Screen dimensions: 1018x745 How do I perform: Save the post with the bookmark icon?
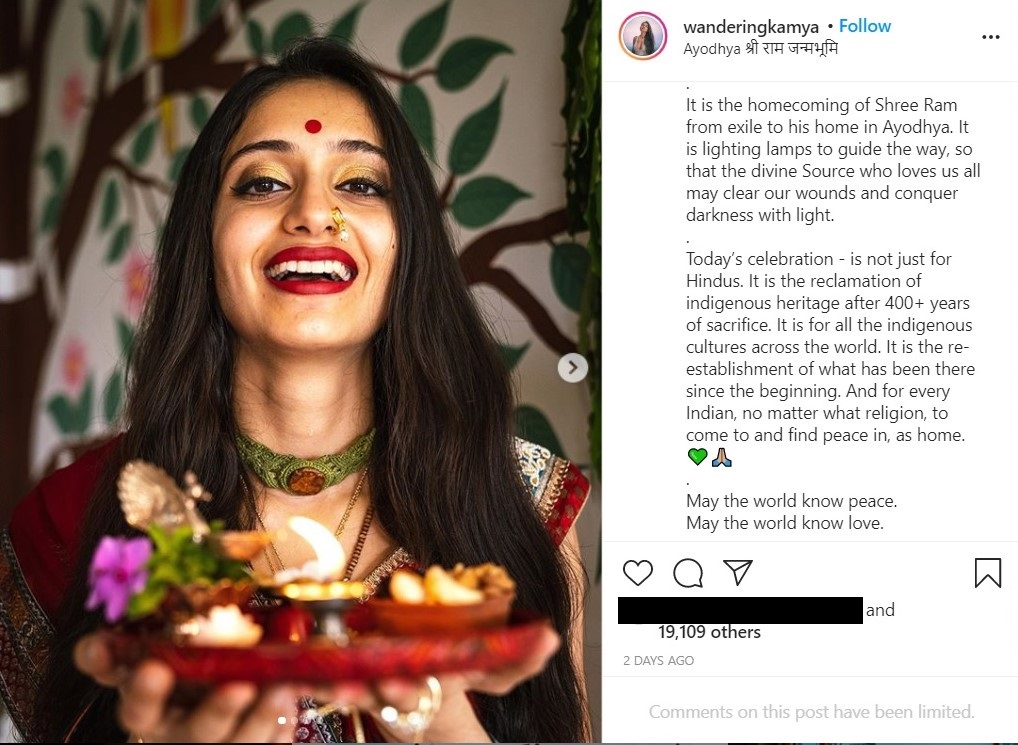pos(987,572)
